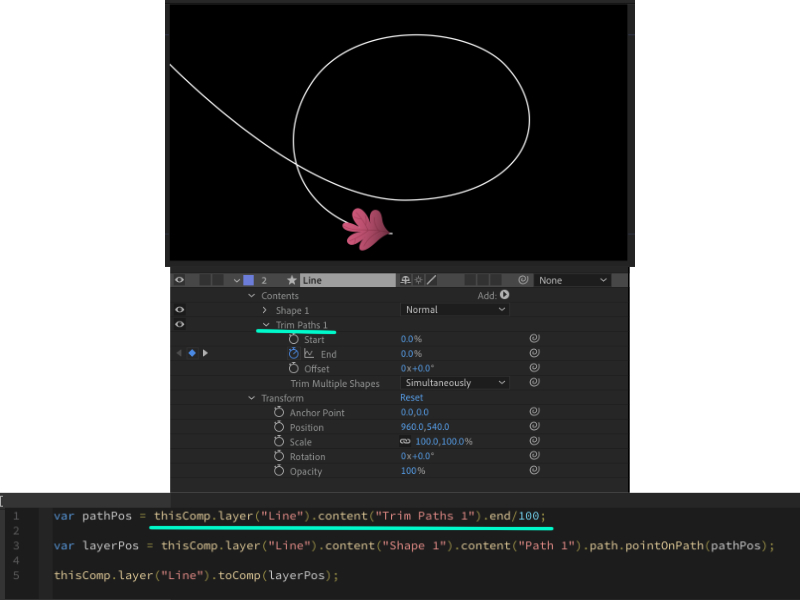Click the Line layer's label color swatch

click(248, 280)
